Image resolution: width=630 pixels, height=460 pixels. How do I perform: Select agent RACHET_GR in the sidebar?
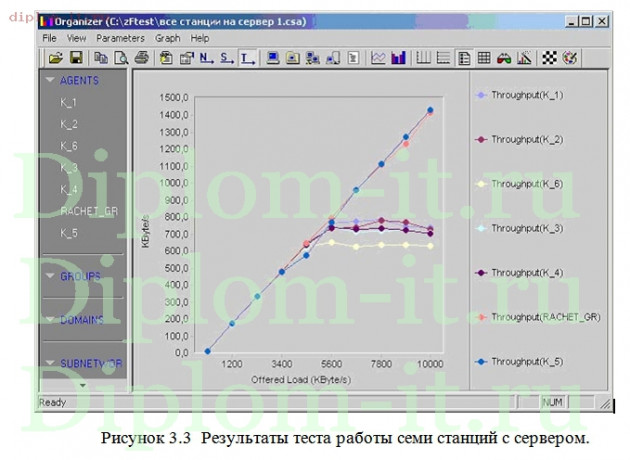(x=88, y=211)
